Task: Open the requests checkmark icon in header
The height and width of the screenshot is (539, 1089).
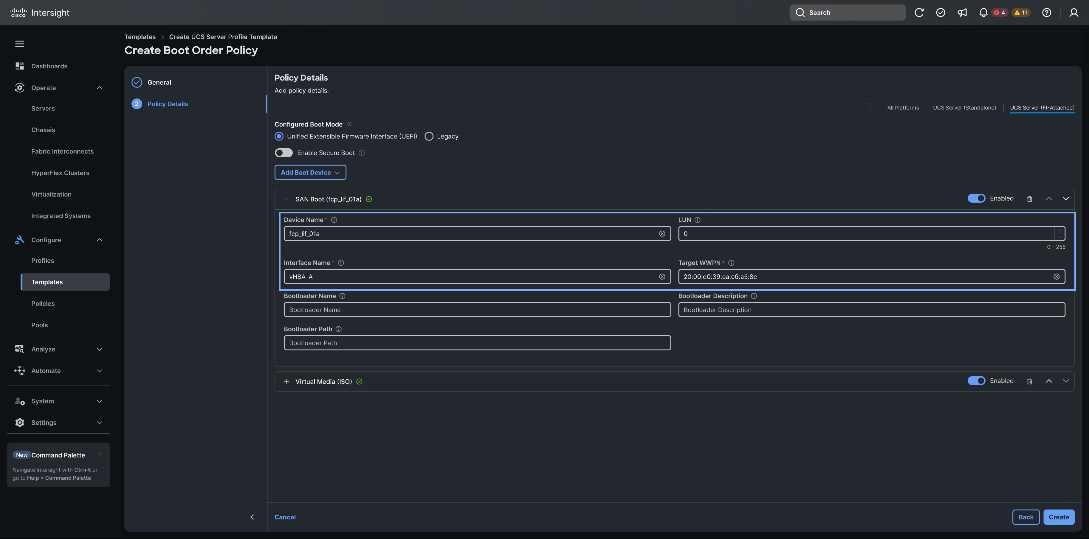Action: [x=940, y=13]
